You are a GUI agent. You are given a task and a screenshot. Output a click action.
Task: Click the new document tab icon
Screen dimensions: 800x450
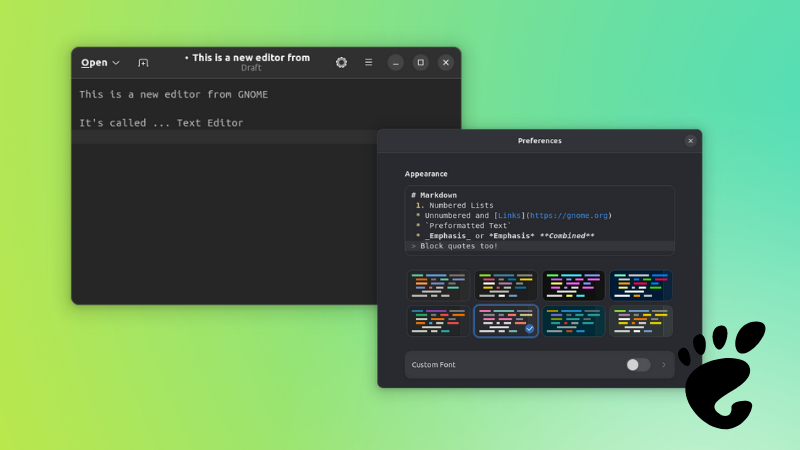click(x=143, y=63)
